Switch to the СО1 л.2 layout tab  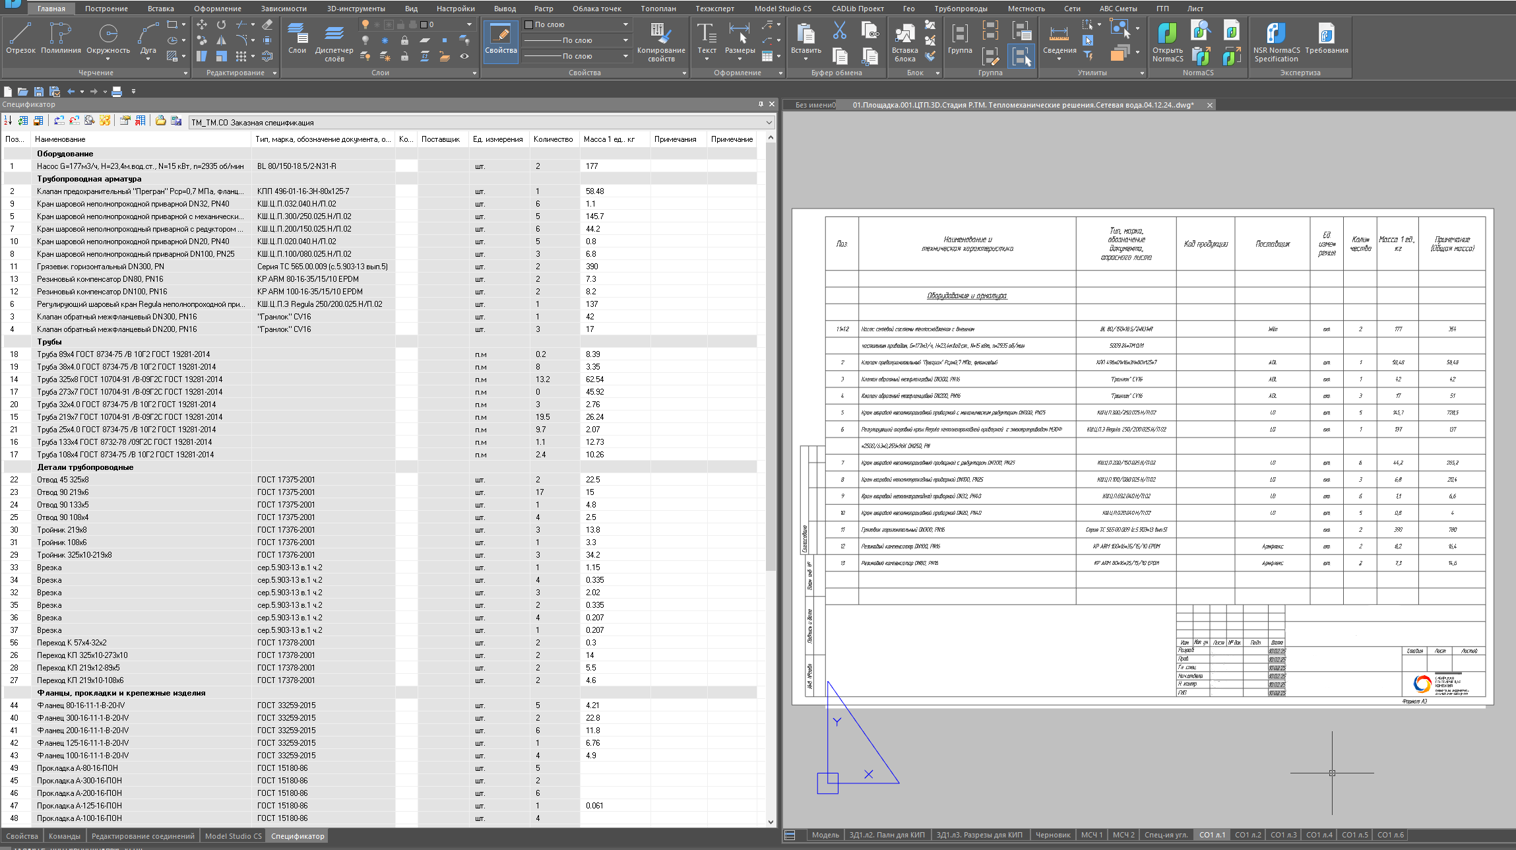point(1247,835)
